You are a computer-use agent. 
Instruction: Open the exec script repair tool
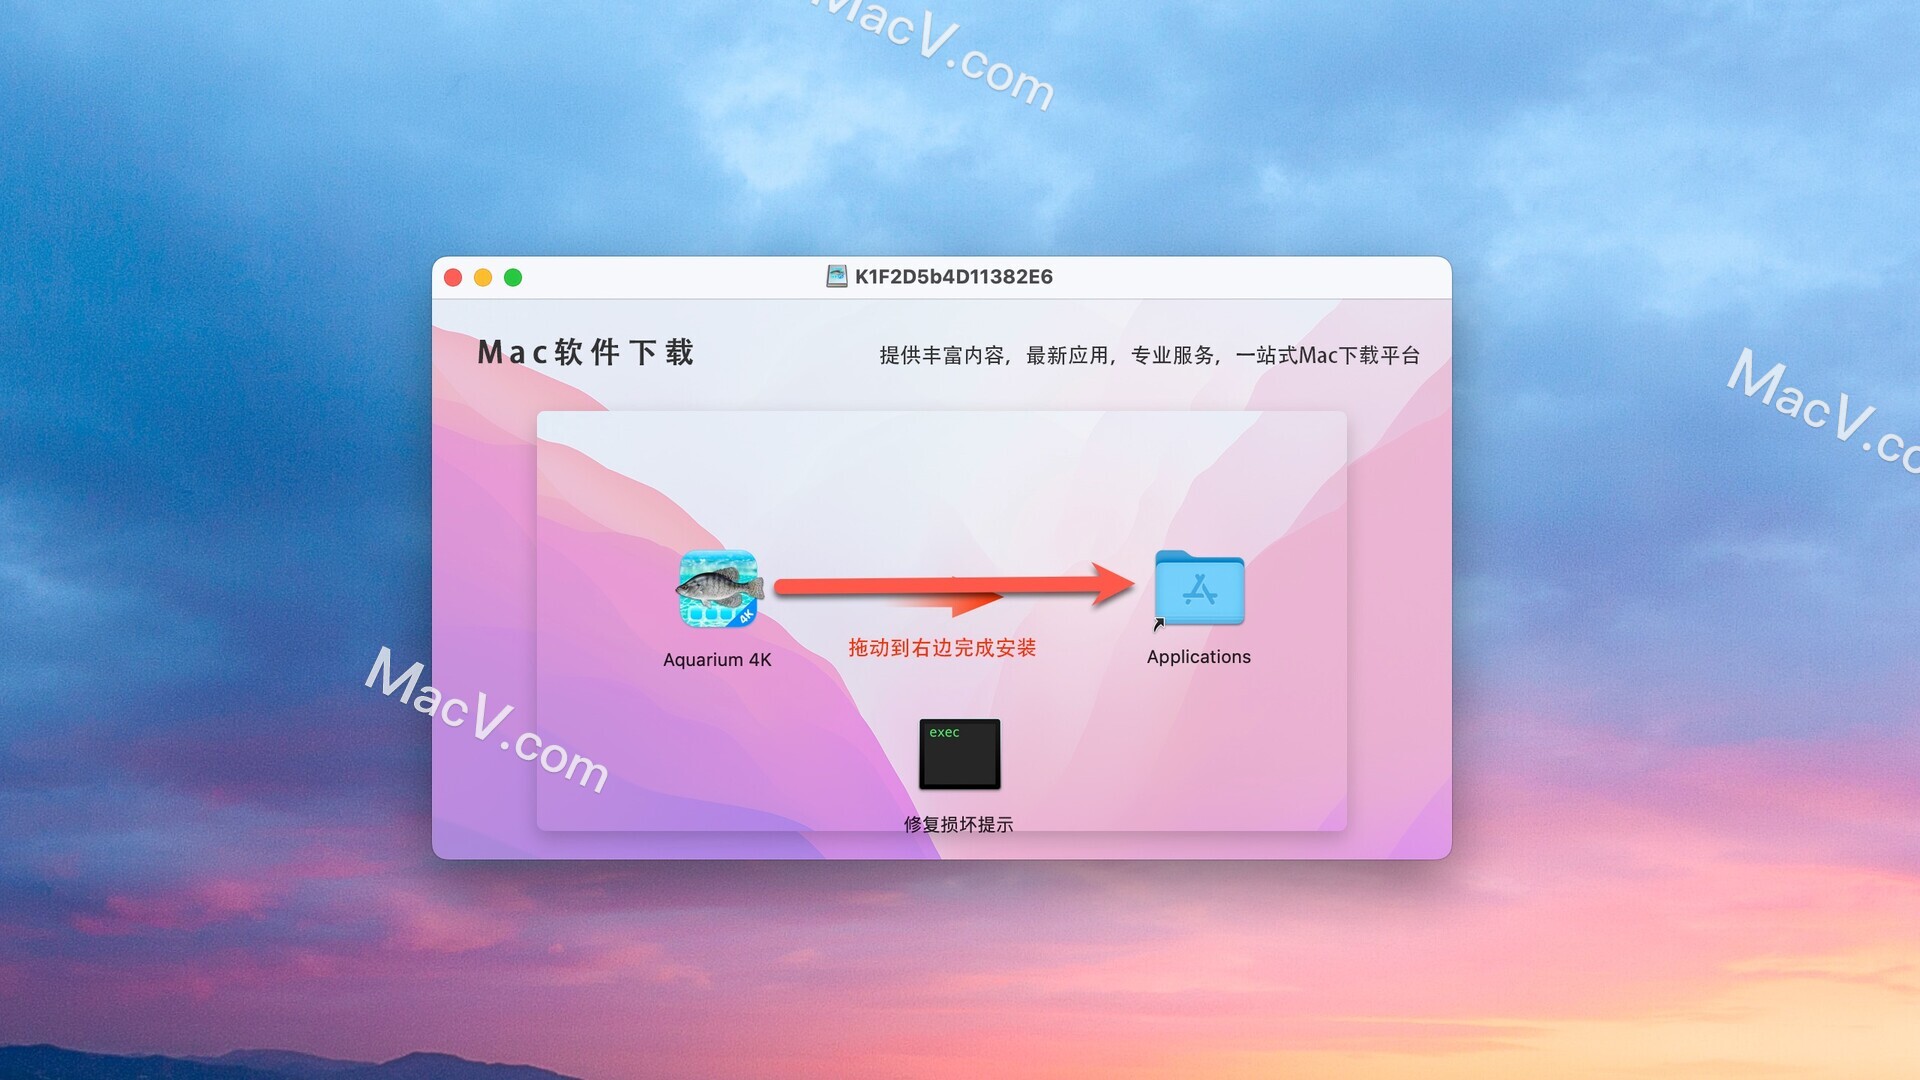(960, 753)
